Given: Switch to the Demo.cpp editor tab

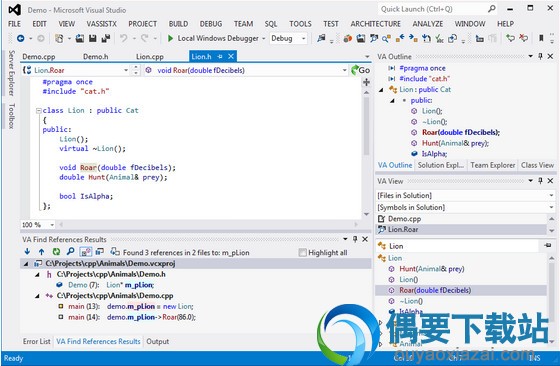Looking at the screenshot, I should [x=39, y=56].
